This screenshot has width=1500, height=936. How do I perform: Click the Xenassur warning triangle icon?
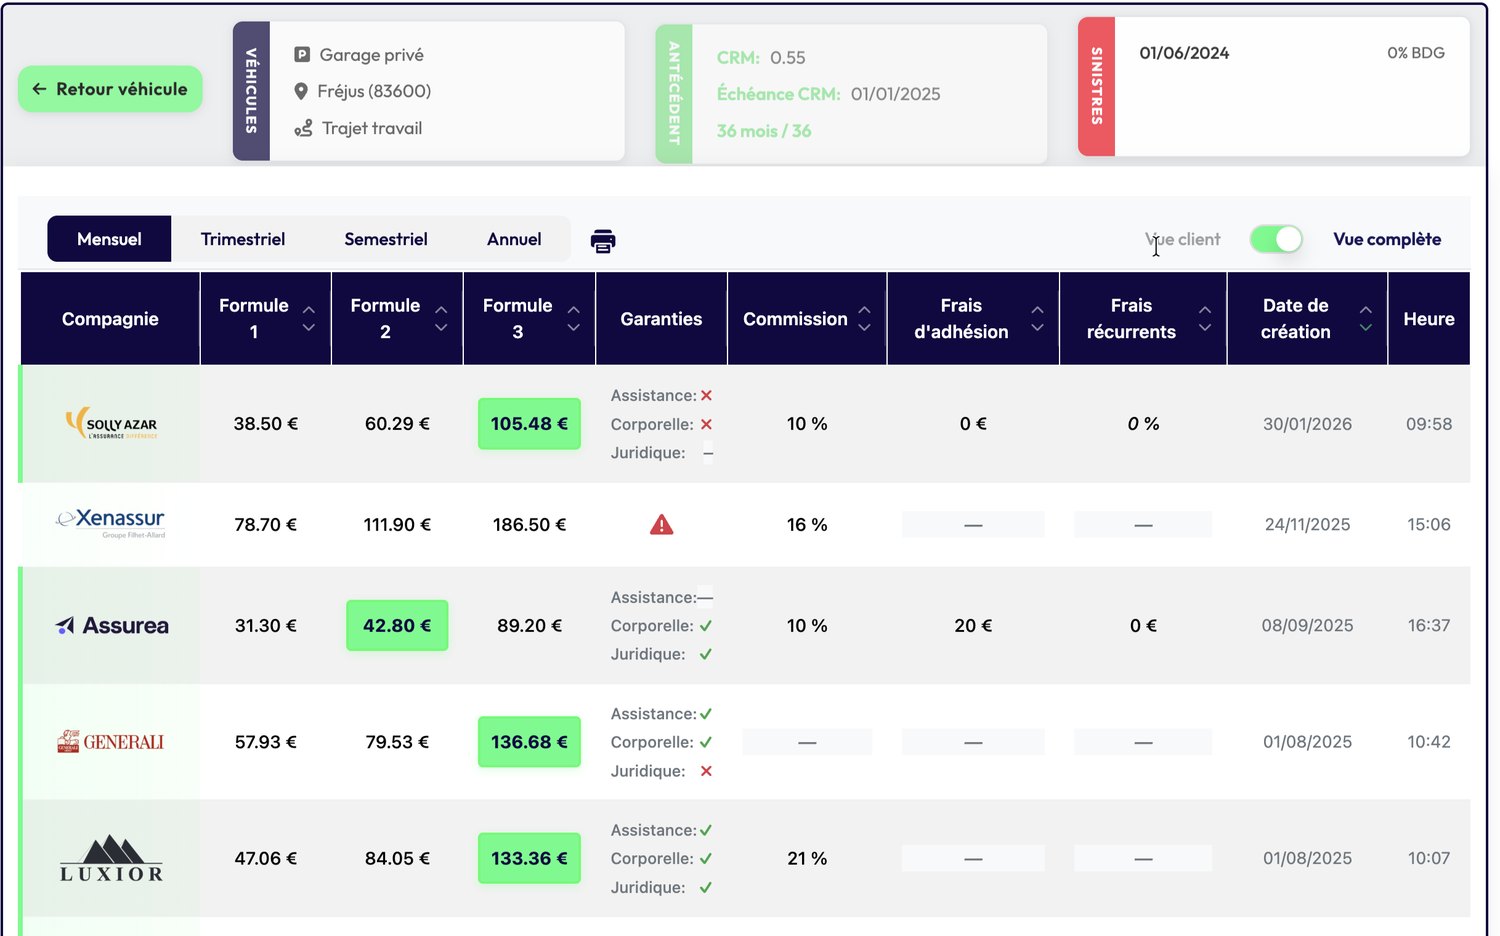(662, 524)
